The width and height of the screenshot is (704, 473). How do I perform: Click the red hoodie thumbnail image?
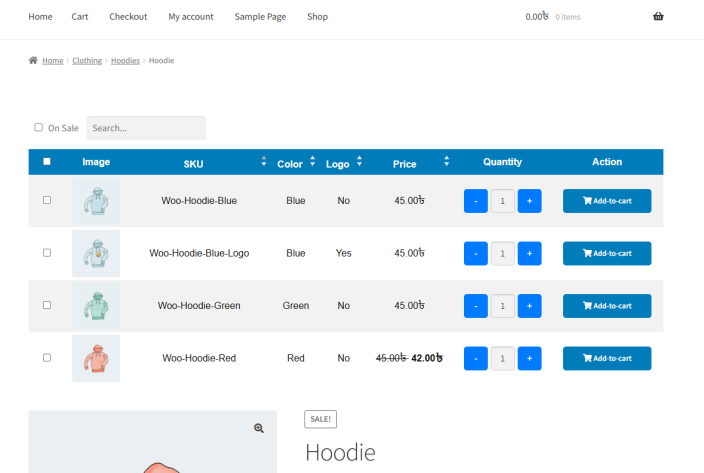click(96, 358)
